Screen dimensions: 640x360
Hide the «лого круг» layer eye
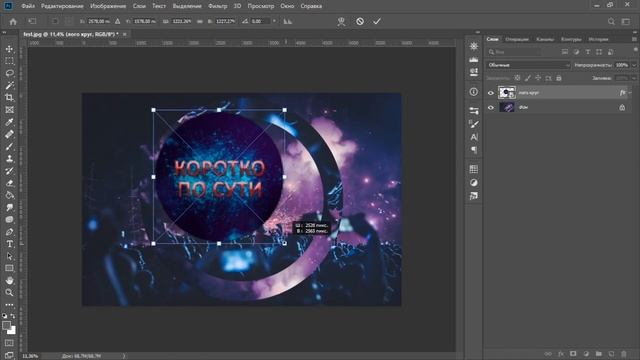pos(491,93)
